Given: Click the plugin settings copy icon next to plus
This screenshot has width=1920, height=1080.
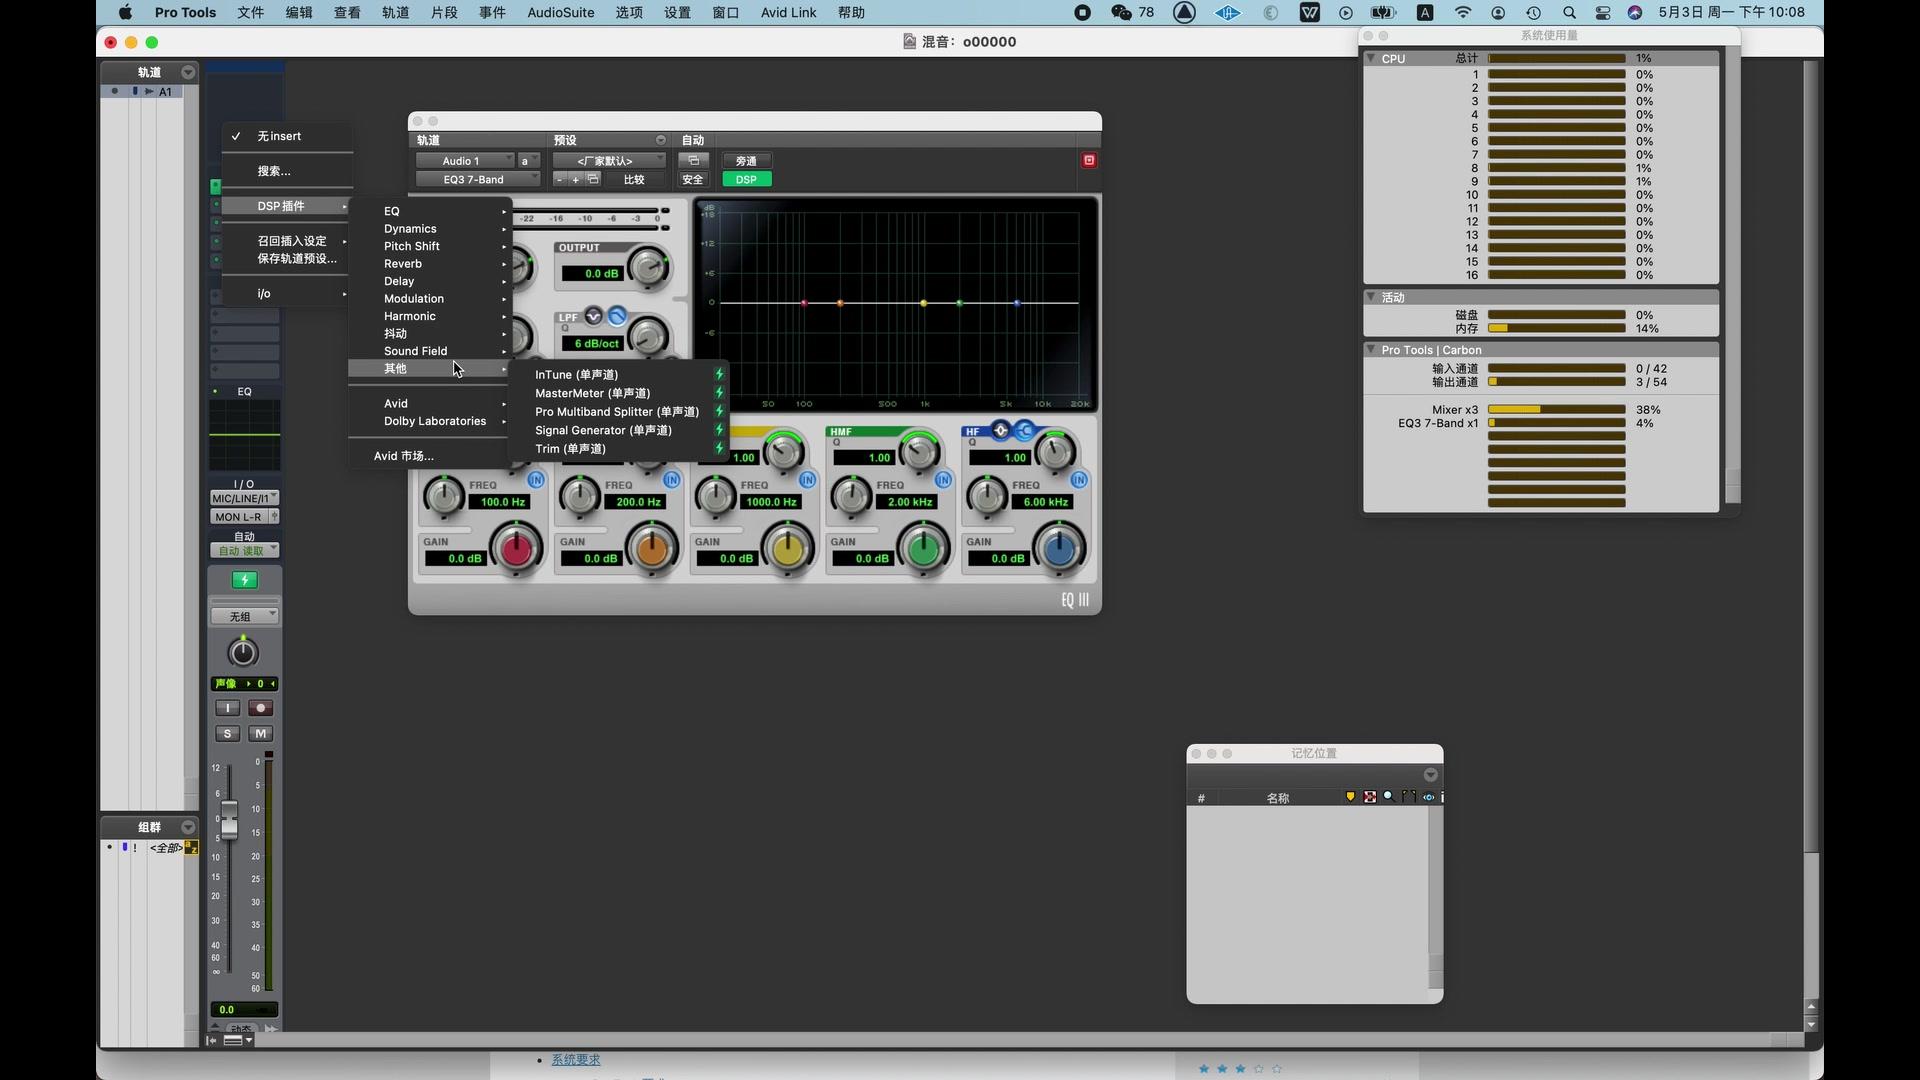Looking at the screenshot, I should coord(593,179).
